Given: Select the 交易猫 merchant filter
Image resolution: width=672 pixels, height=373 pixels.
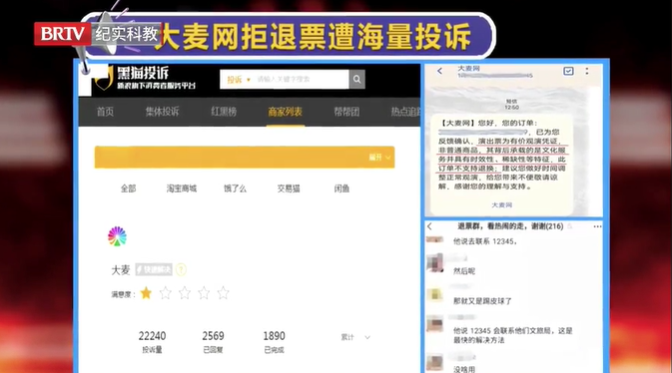Looking at the screenshot, I should [288, 189].
